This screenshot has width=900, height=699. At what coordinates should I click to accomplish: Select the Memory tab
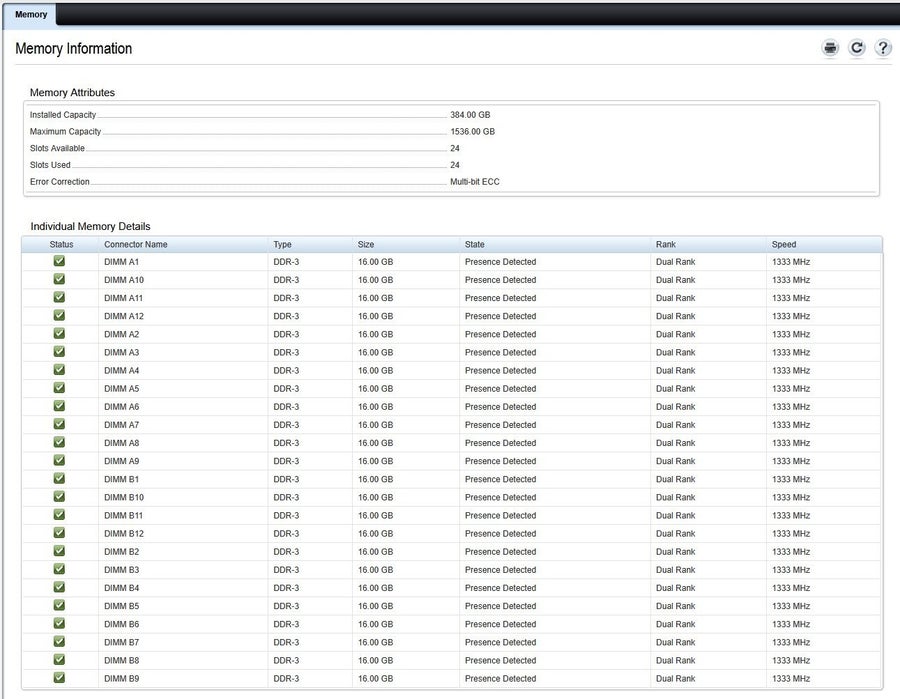pos(30,14)
